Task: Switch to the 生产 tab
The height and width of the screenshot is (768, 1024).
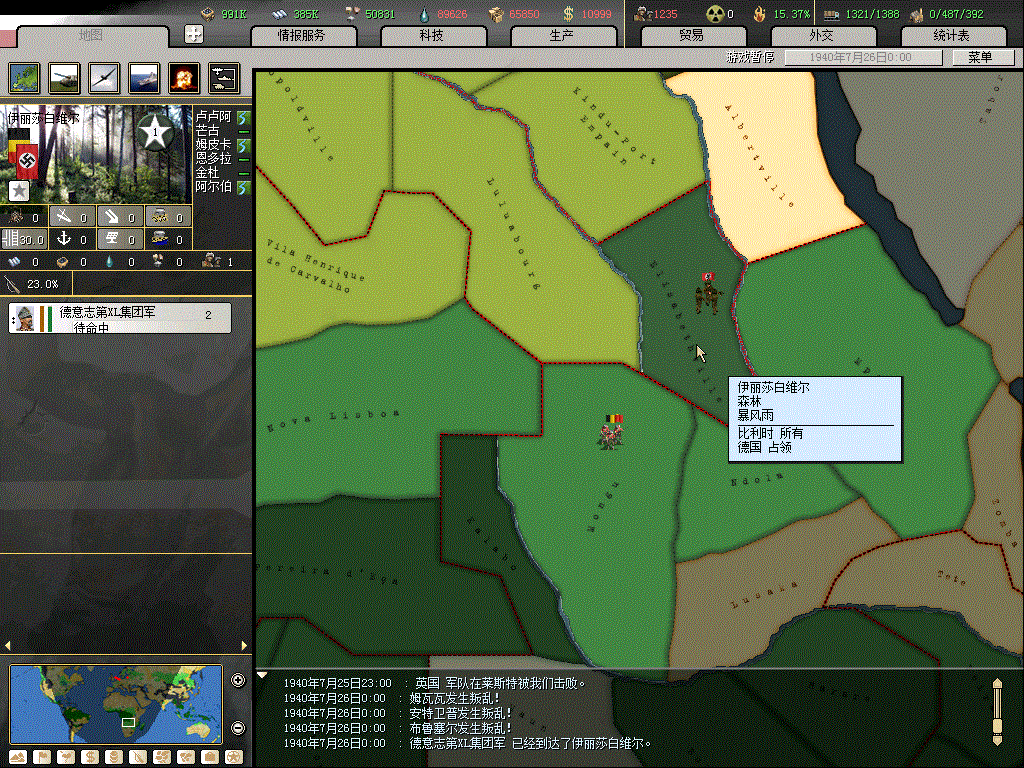Action: (x=562, y=35)
